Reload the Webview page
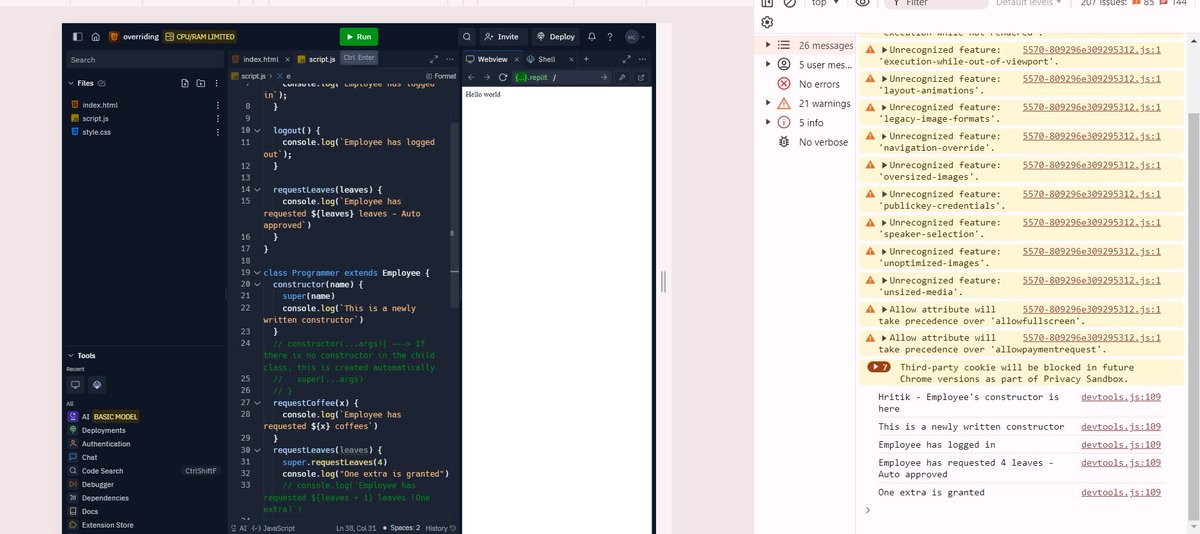Screen dimensions: 1200x534 click(503, 77)
